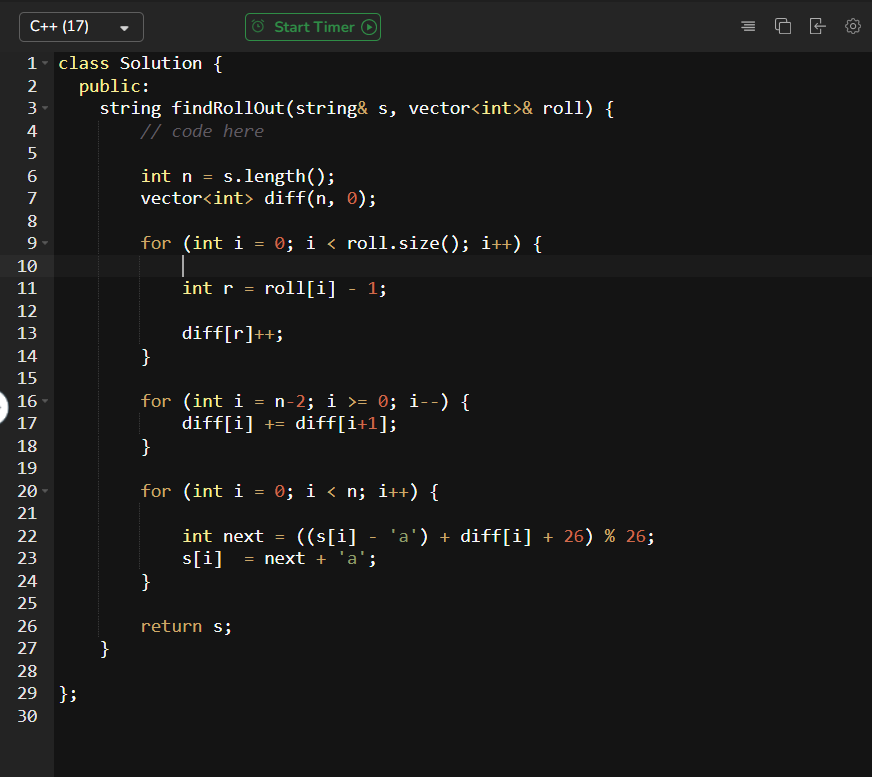Collapse the fold arrow at line 3
This screenshot has height=777, width=872.
coord(45,108)
